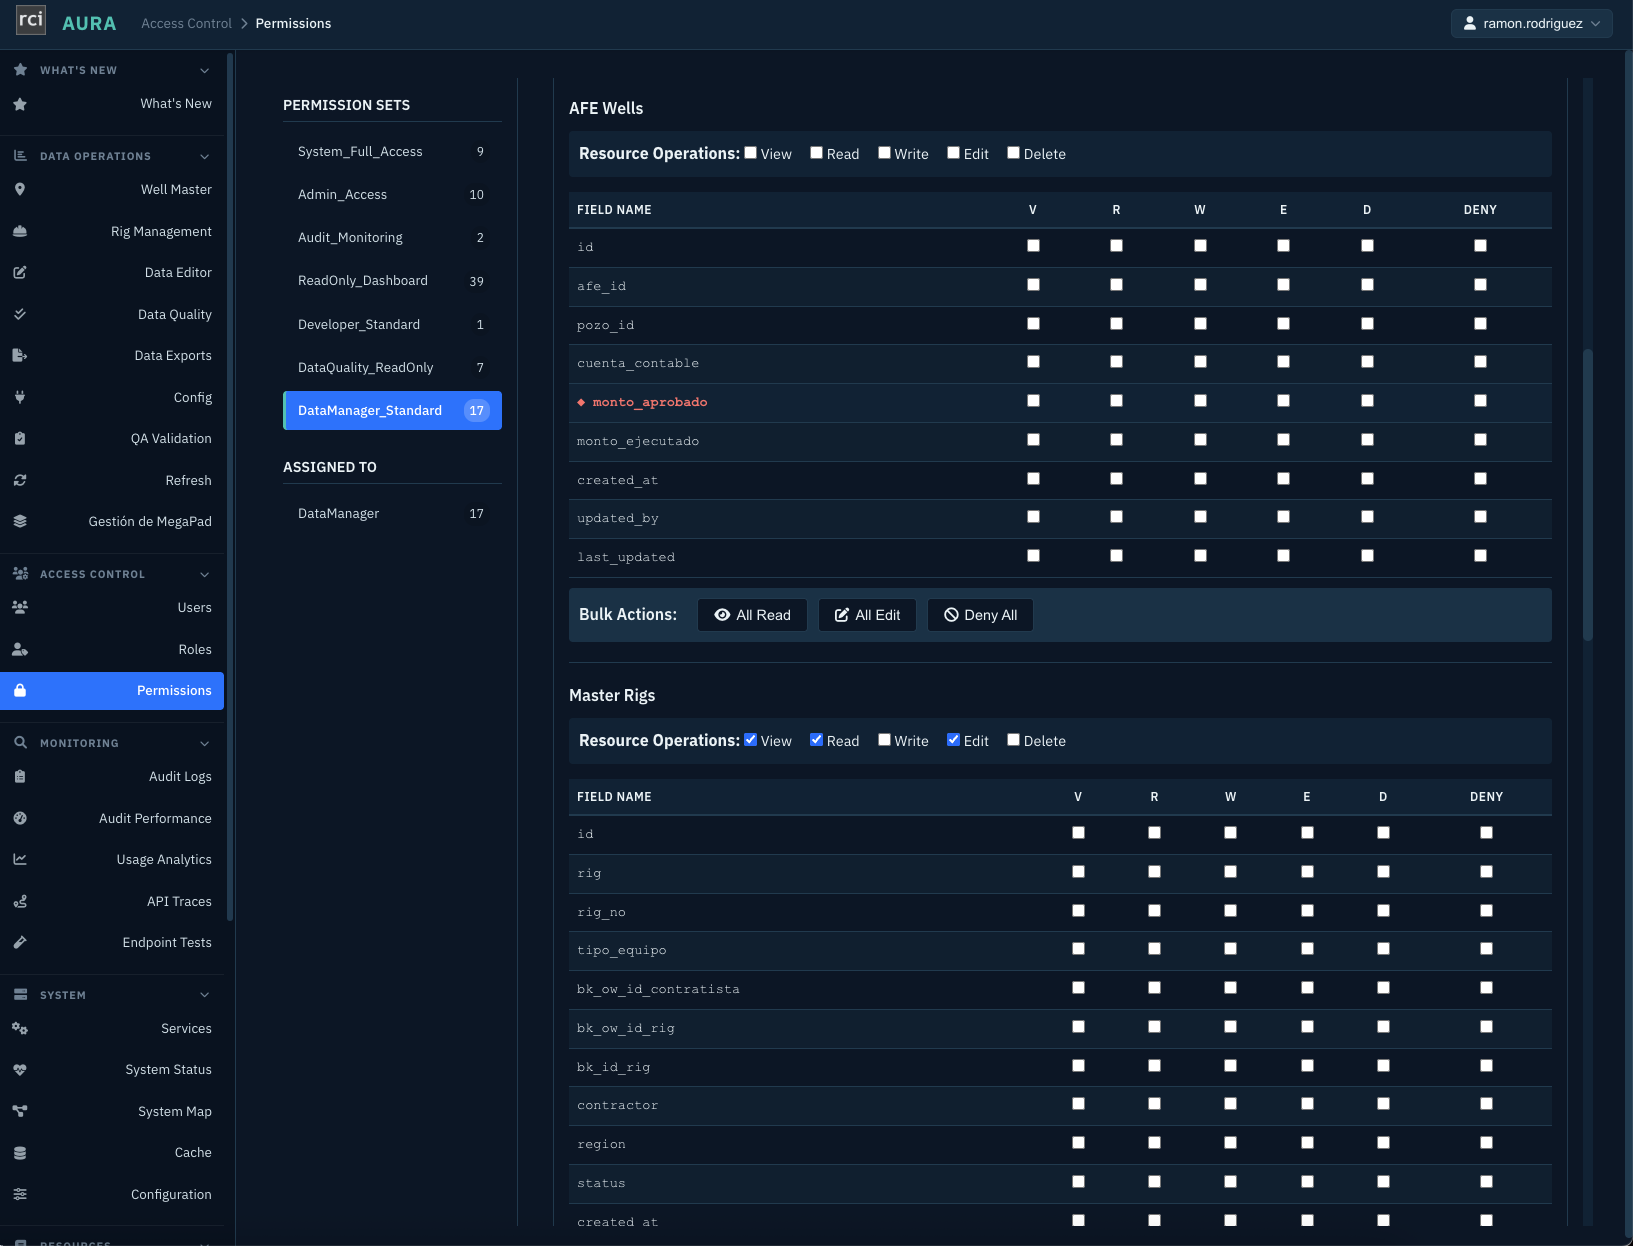This screenshot has height=1246, width=1633.
Task: Click the Well Master map pin icon
Action: (20, 189)
